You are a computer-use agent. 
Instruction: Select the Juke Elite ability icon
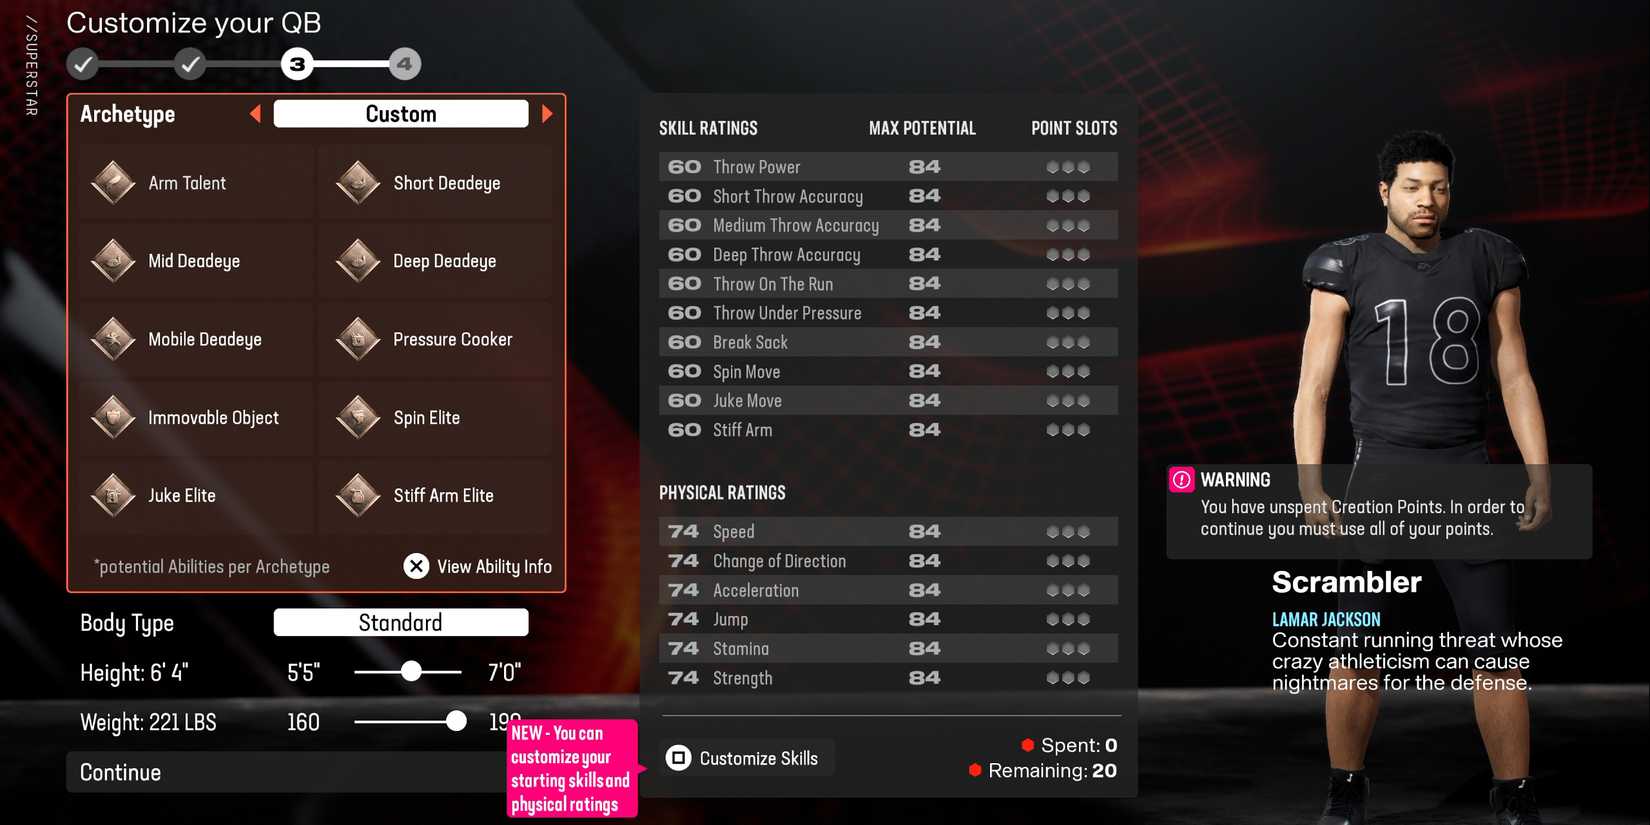click(x=113, y=495)
